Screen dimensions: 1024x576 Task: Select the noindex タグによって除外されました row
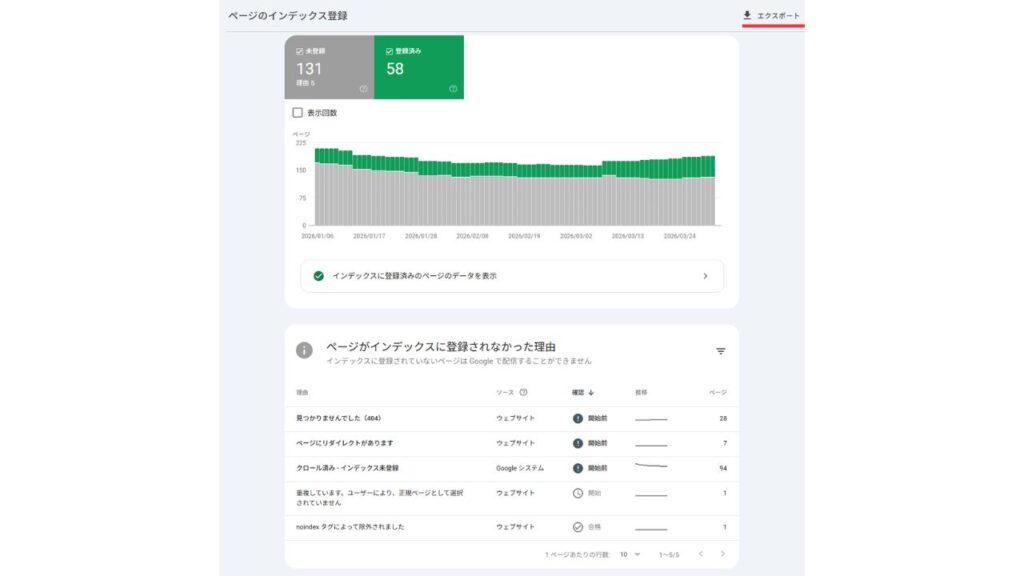coord(350,527)
